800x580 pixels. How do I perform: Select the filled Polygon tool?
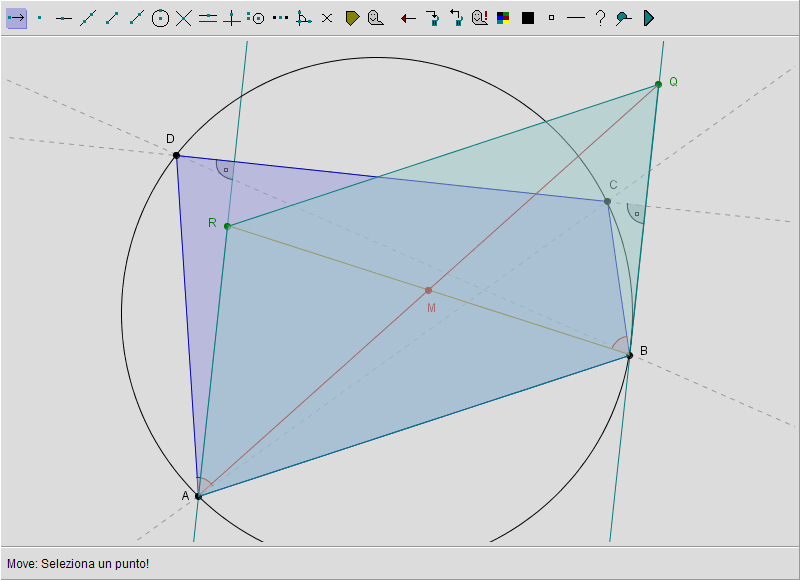tap(352, 18)
